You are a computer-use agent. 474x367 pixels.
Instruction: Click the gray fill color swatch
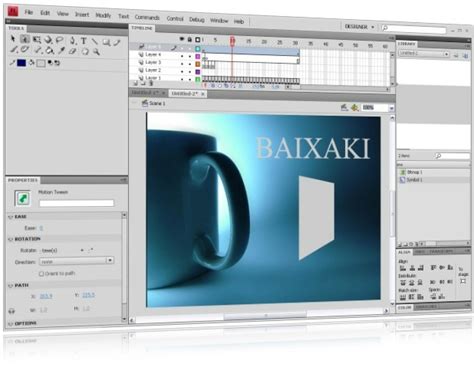[x=41, y=63]
